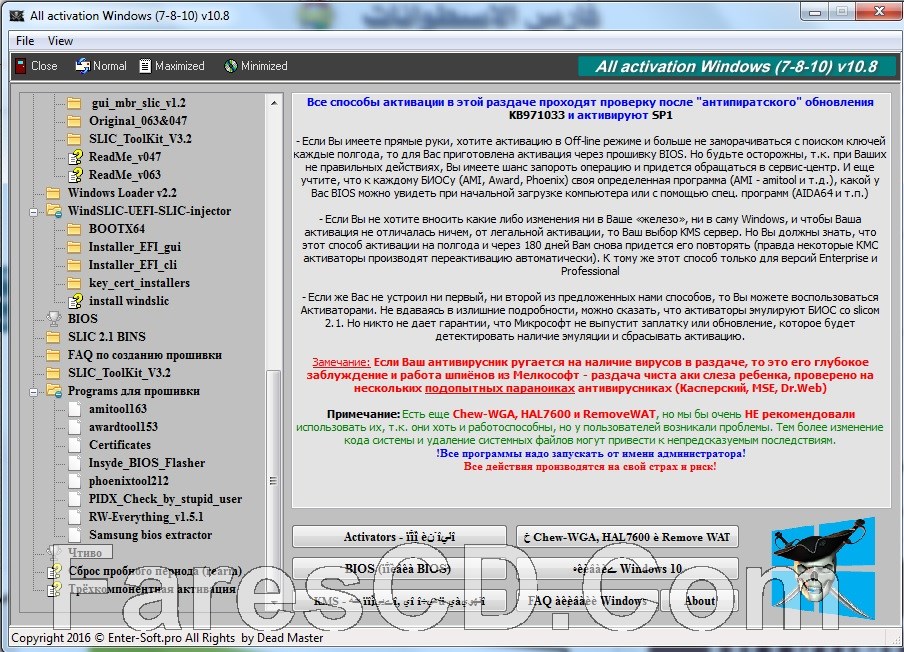Click the Close toolbar icon
904x652 pixels.
coord(21,66)
